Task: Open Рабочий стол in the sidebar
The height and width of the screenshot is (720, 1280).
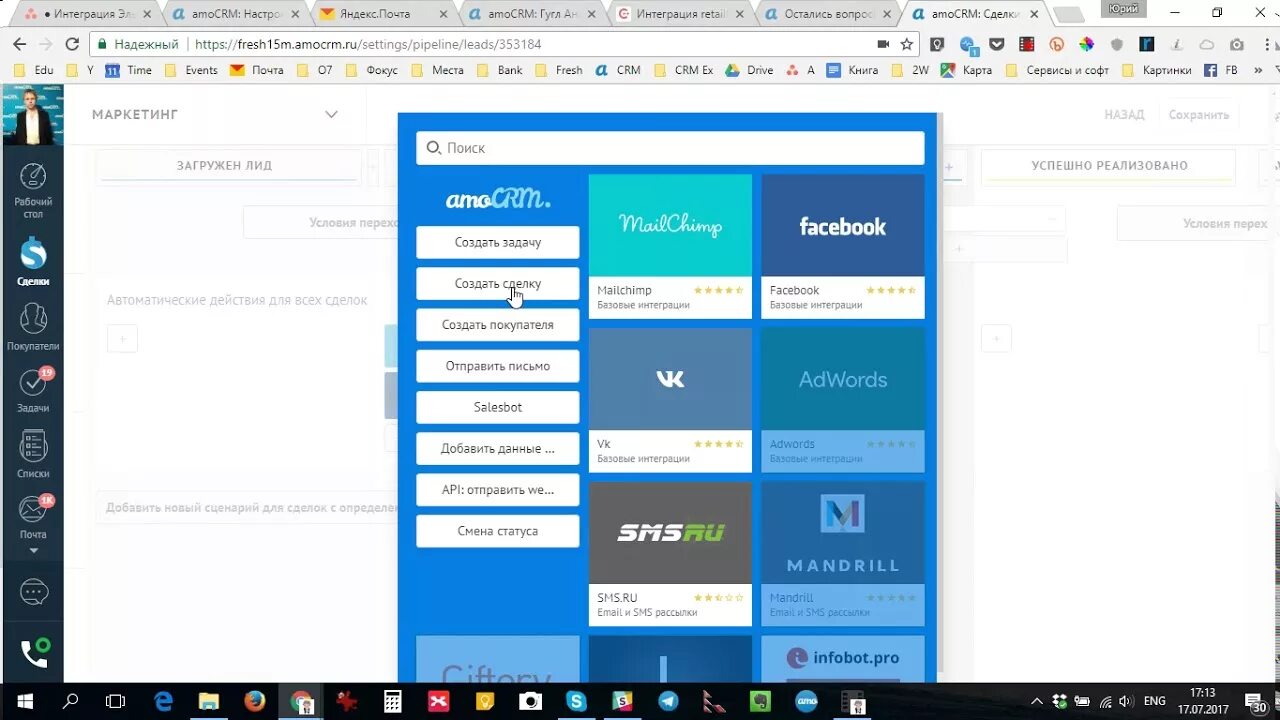Action: pos(33,190)
